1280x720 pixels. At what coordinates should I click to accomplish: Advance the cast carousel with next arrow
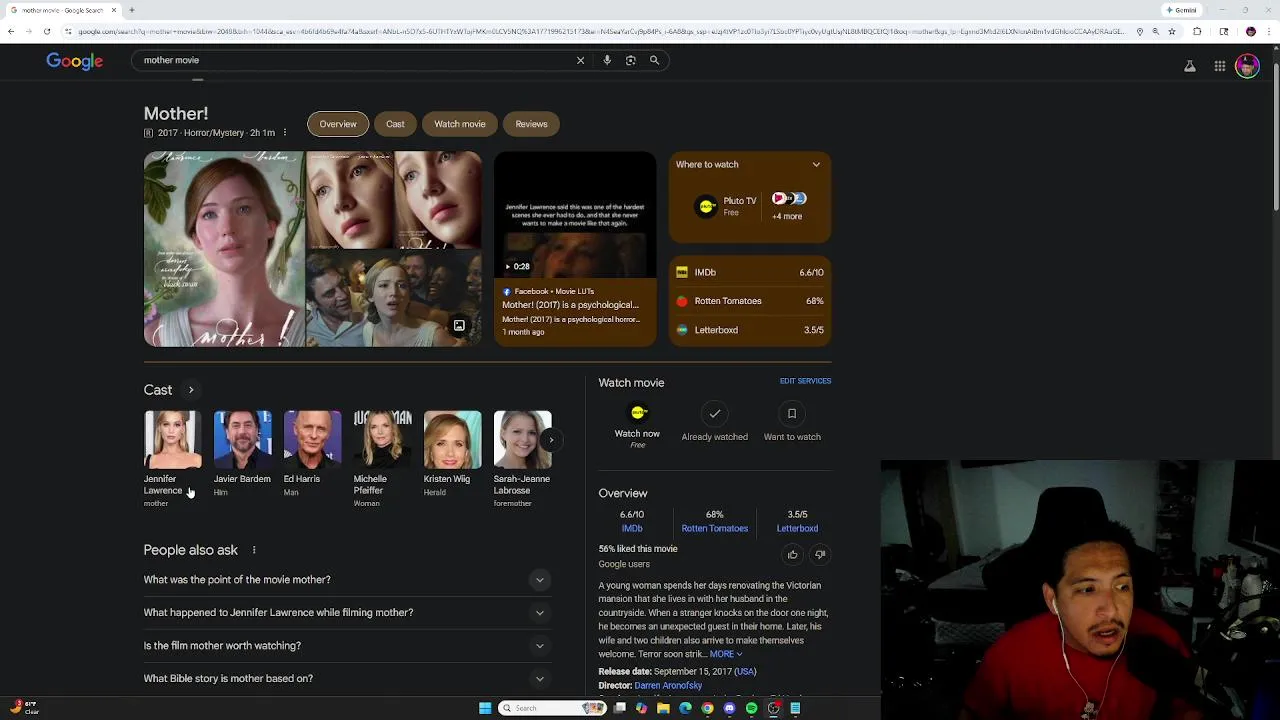(550, 440)
